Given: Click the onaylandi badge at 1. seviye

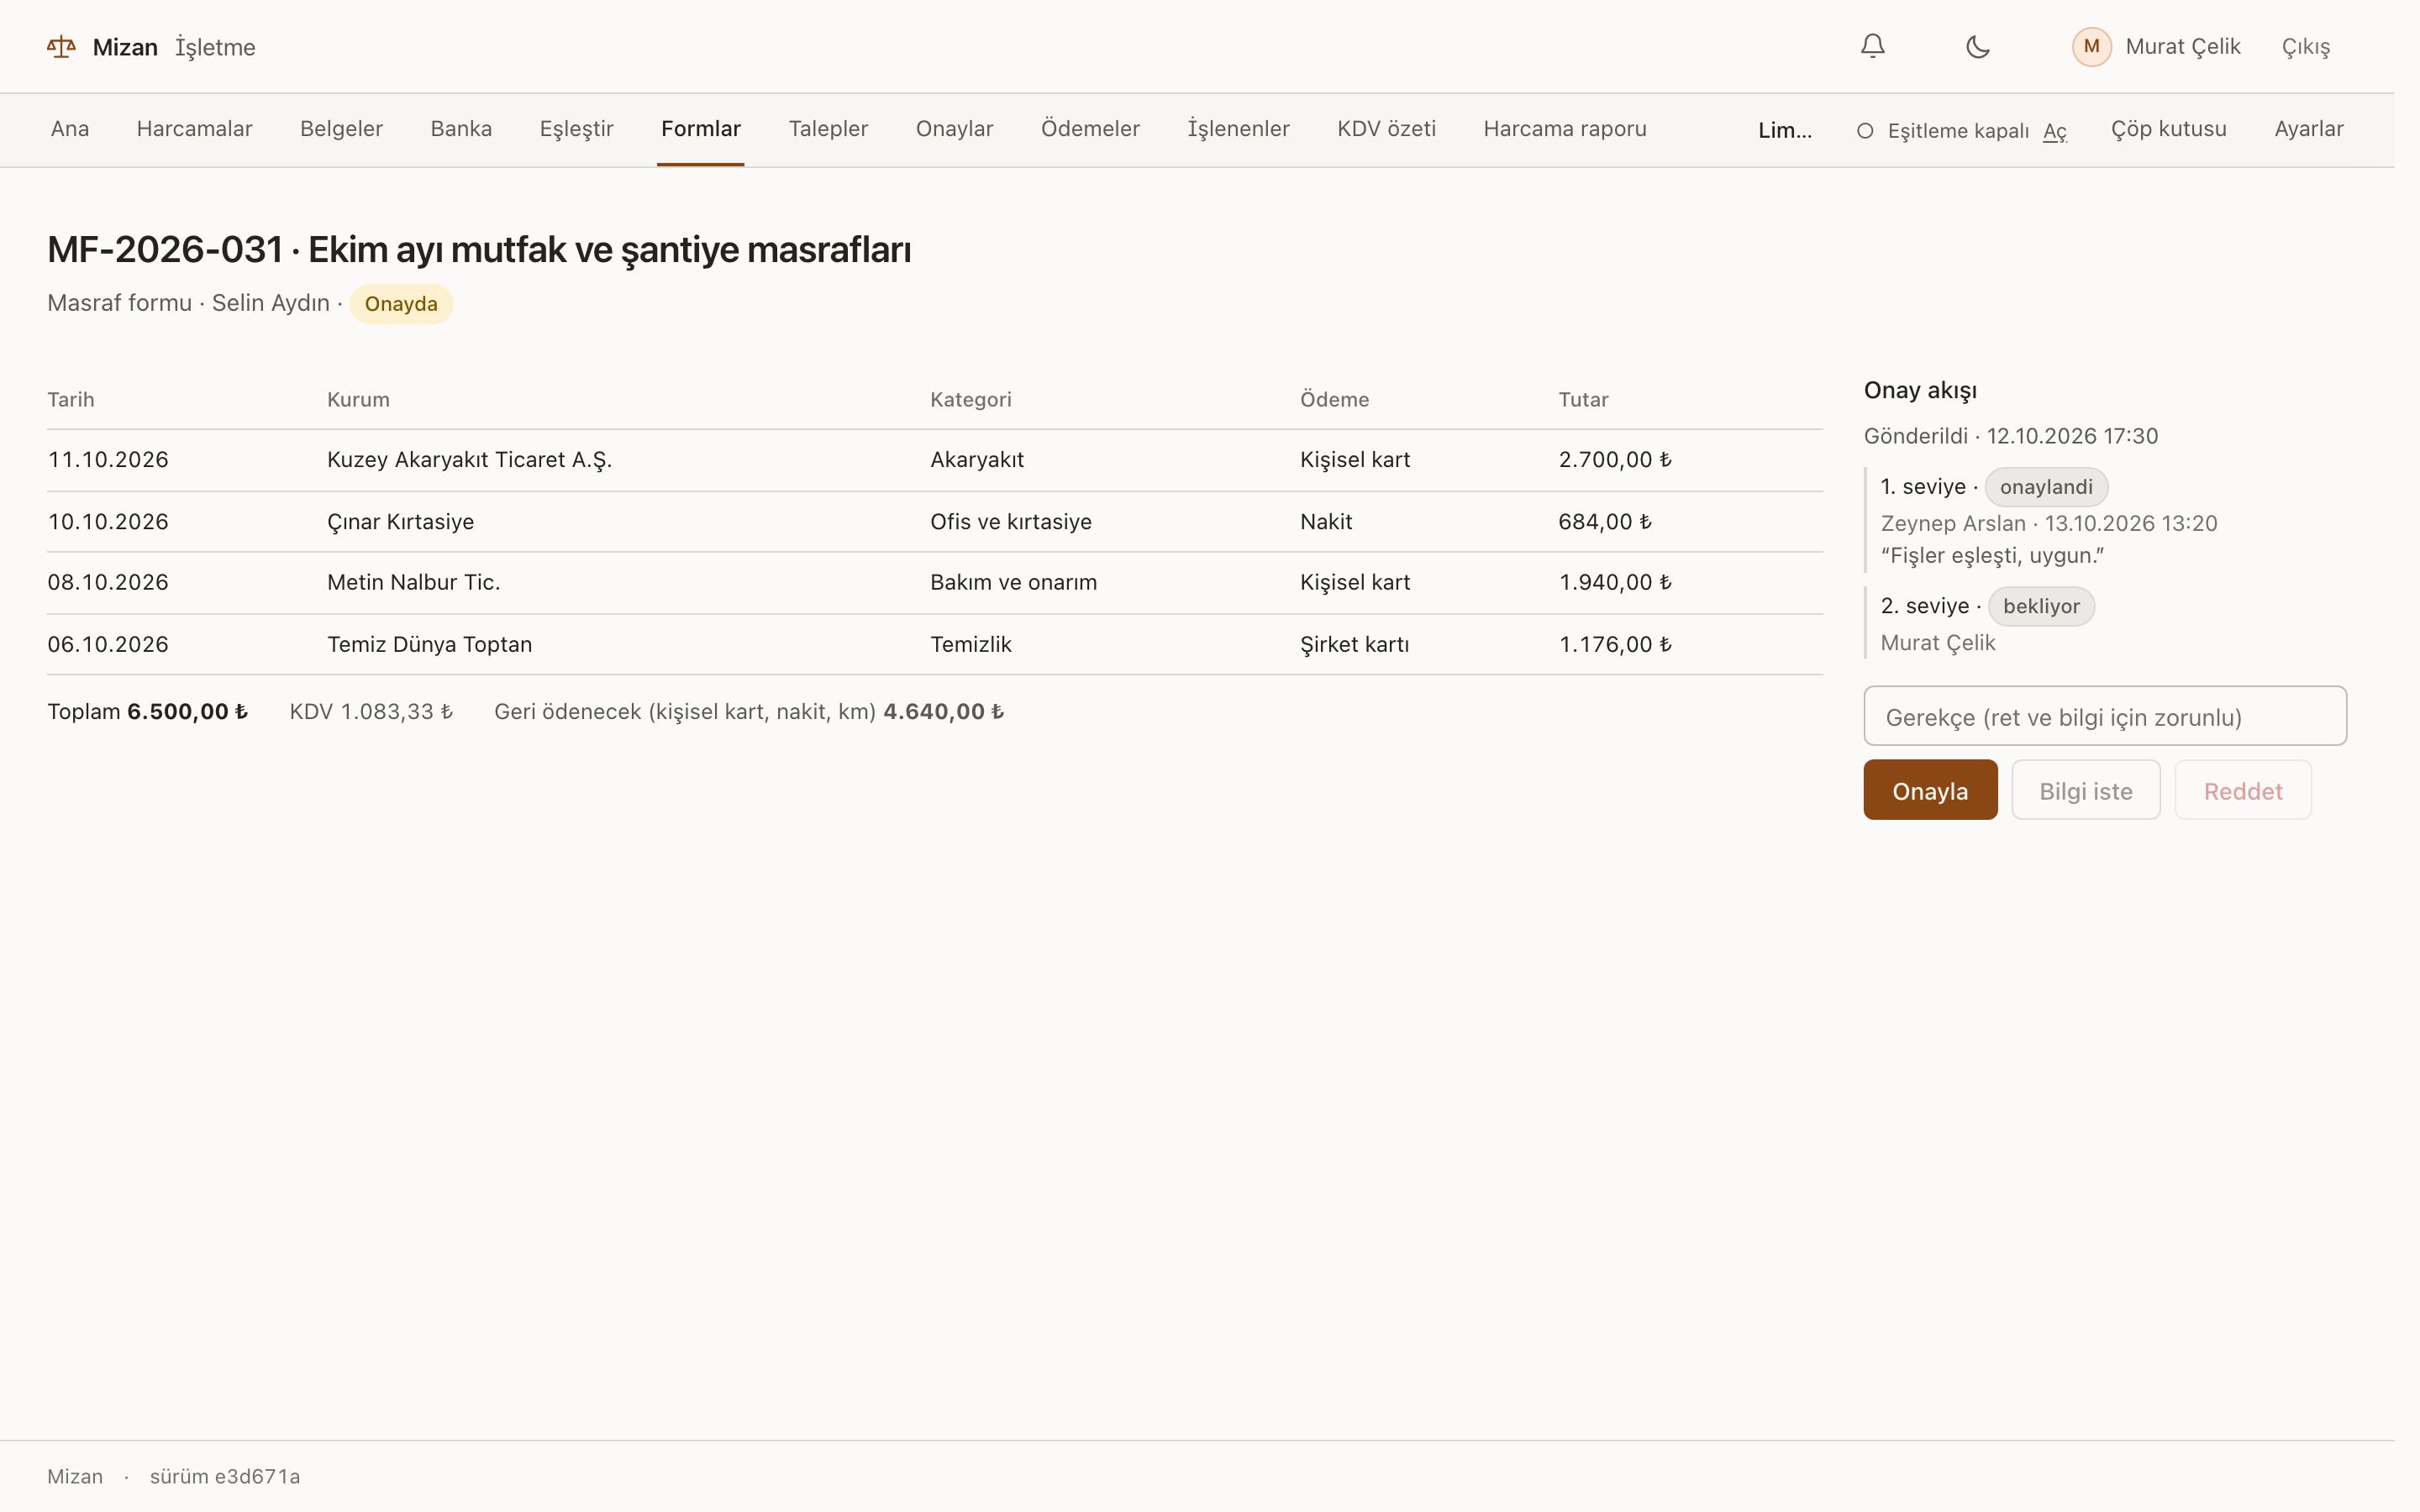Looking at the screenshot, I should [x=2046, y=487].
